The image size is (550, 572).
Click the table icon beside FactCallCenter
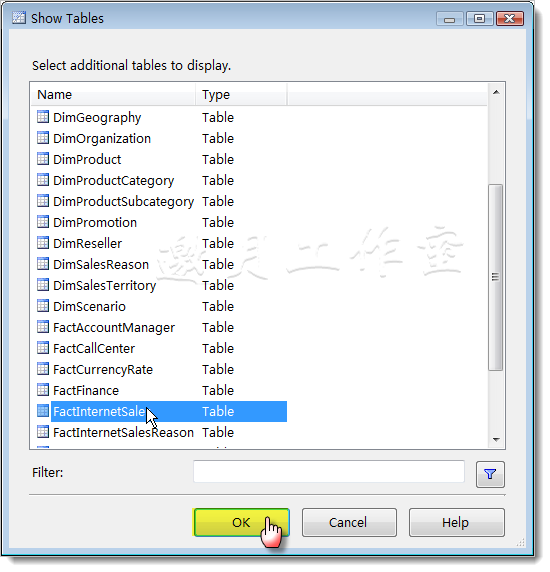(x=43, y=348)
